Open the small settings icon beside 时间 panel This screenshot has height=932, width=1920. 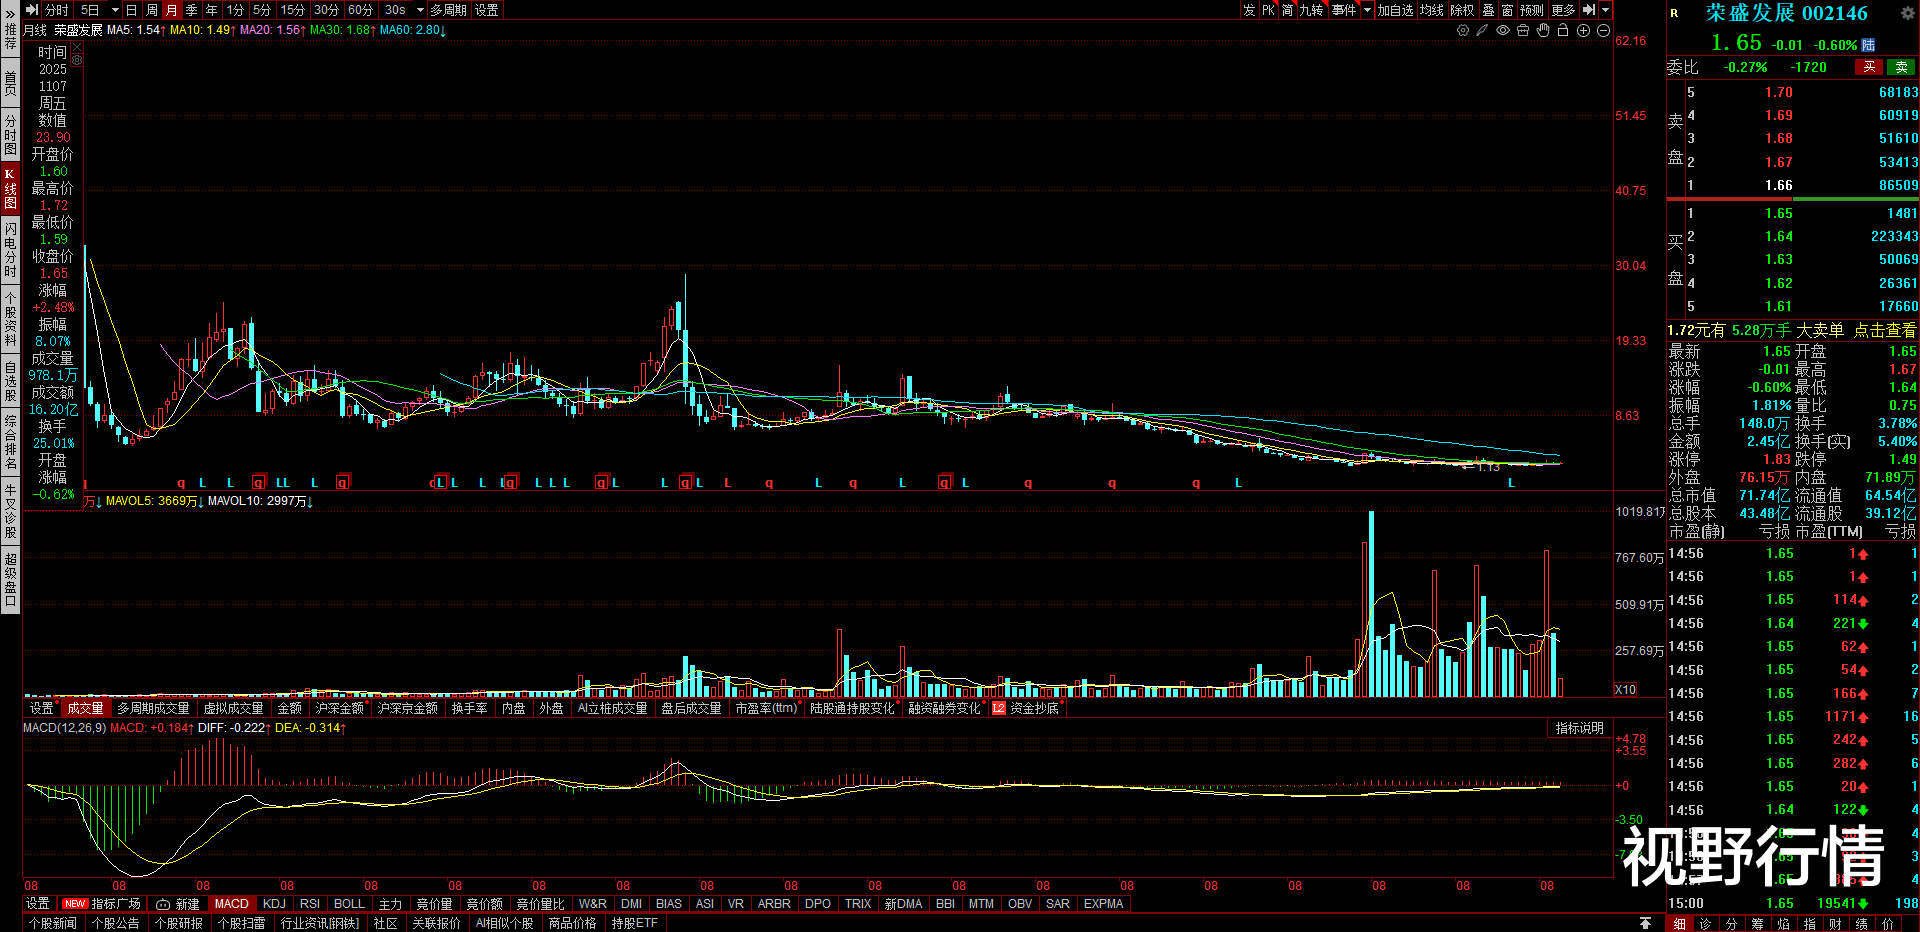point(77,58)
